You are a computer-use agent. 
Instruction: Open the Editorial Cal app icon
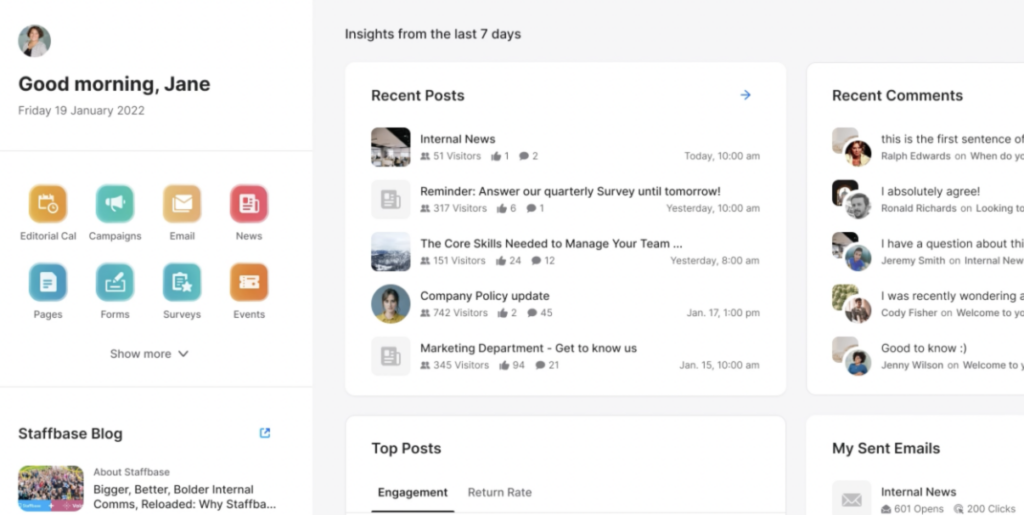point(48,204)
